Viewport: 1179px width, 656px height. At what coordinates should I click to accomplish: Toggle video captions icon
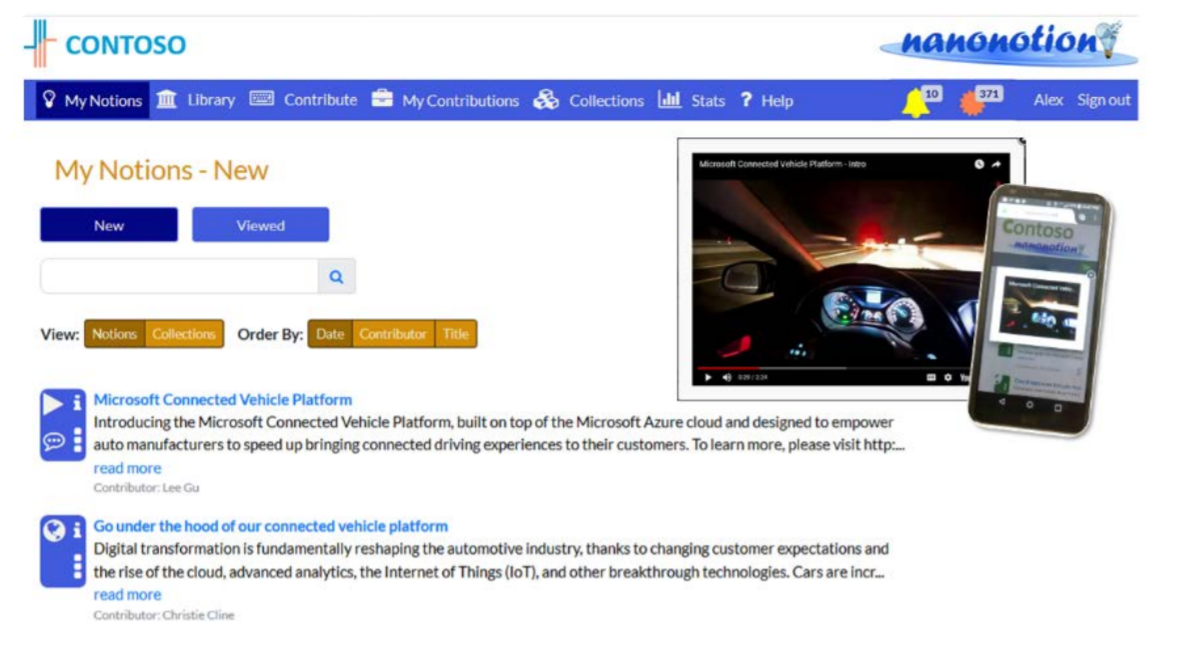(931, 377)
